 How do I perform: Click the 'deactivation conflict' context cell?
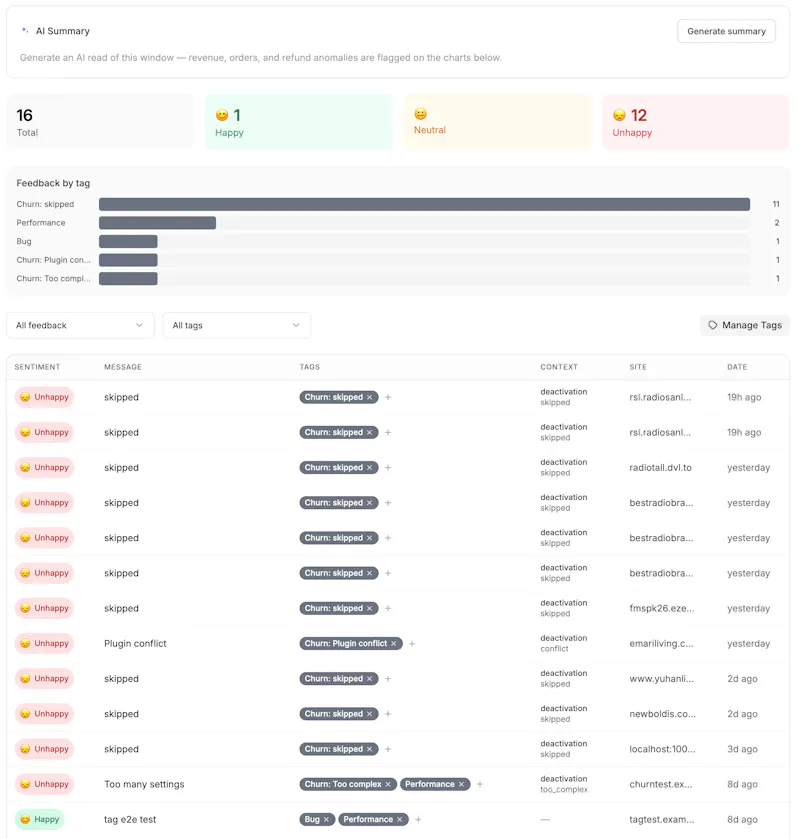563,643
